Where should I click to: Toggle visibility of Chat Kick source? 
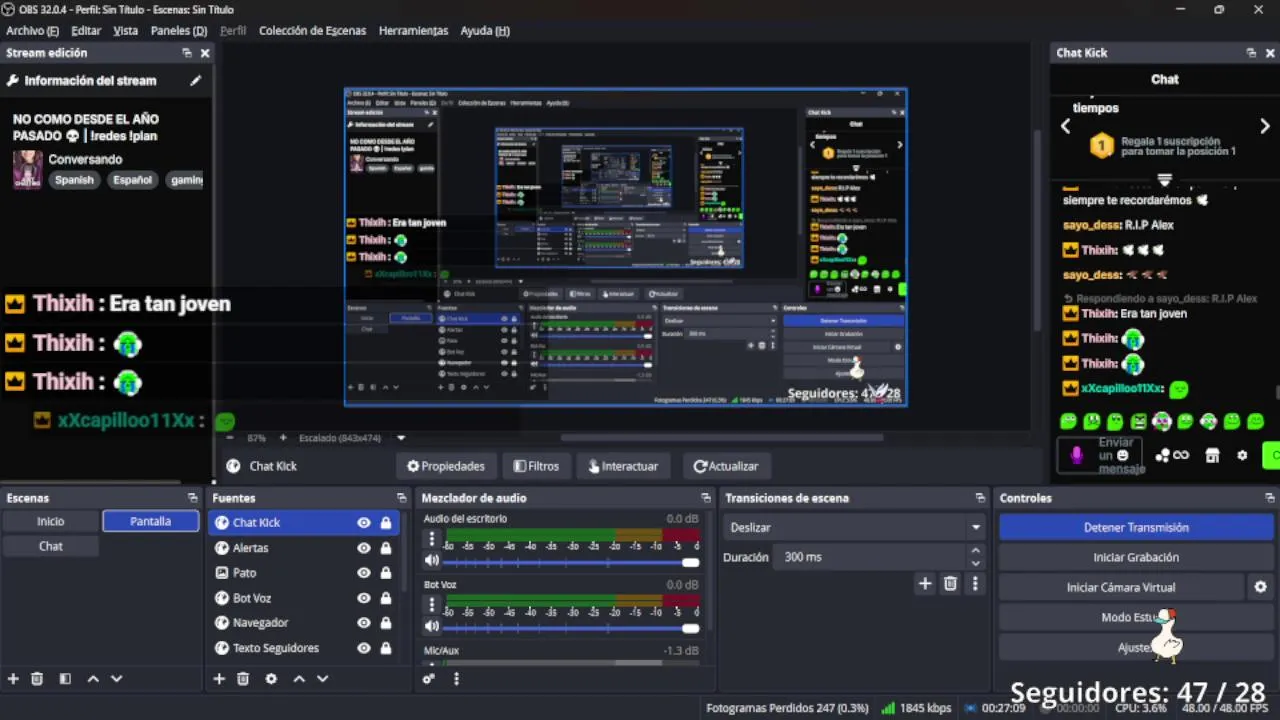tap(364, 523)
